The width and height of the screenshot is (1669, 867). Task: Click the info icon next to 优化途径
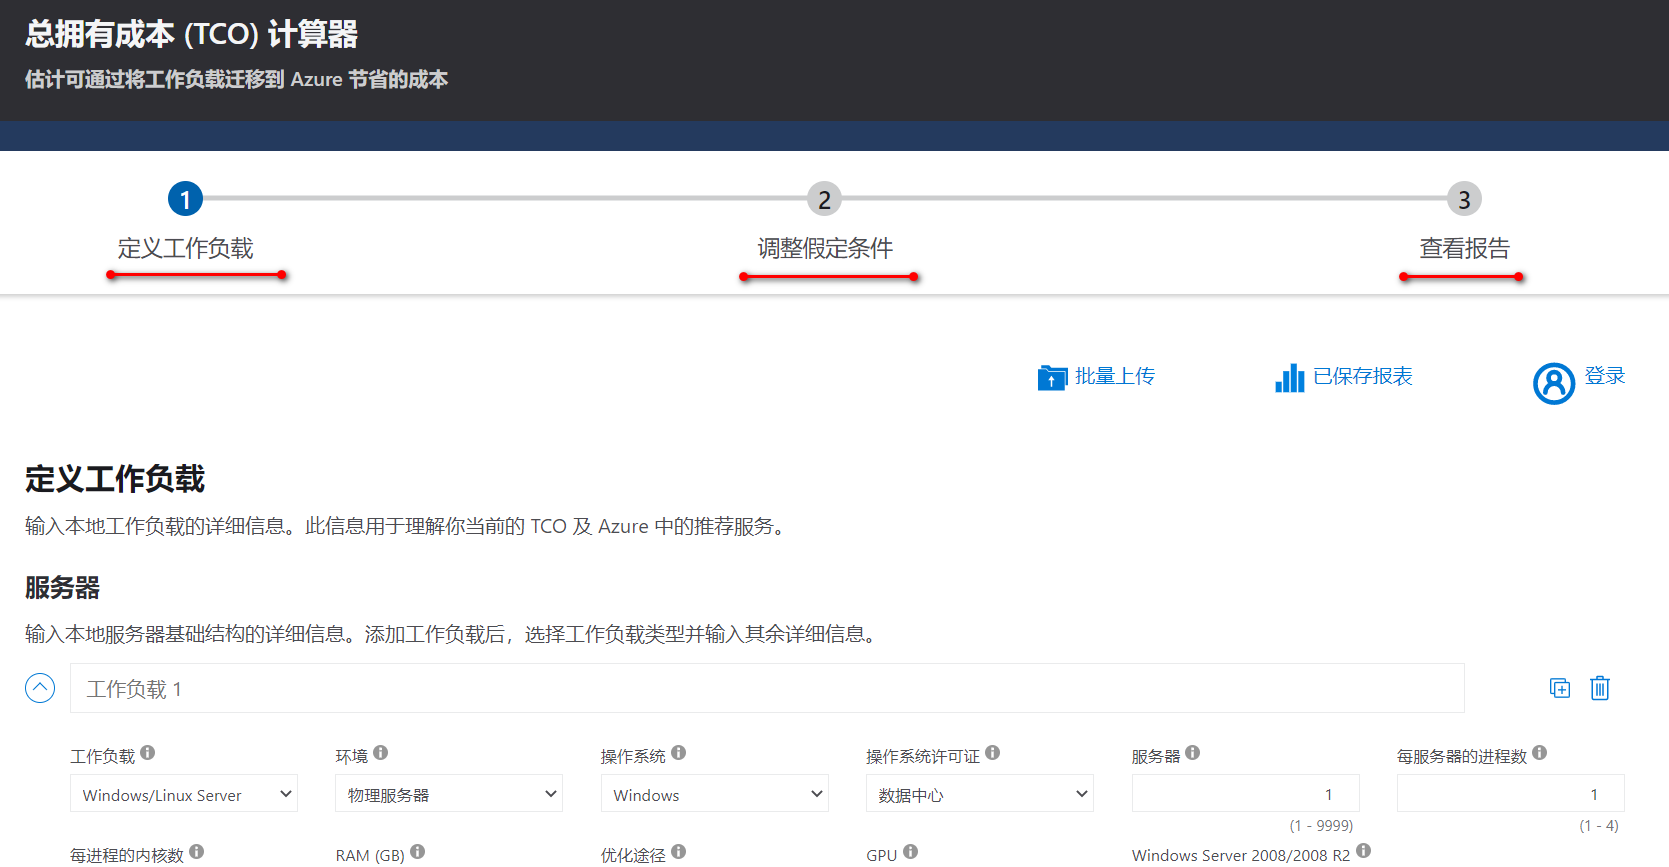pos(679,852)
